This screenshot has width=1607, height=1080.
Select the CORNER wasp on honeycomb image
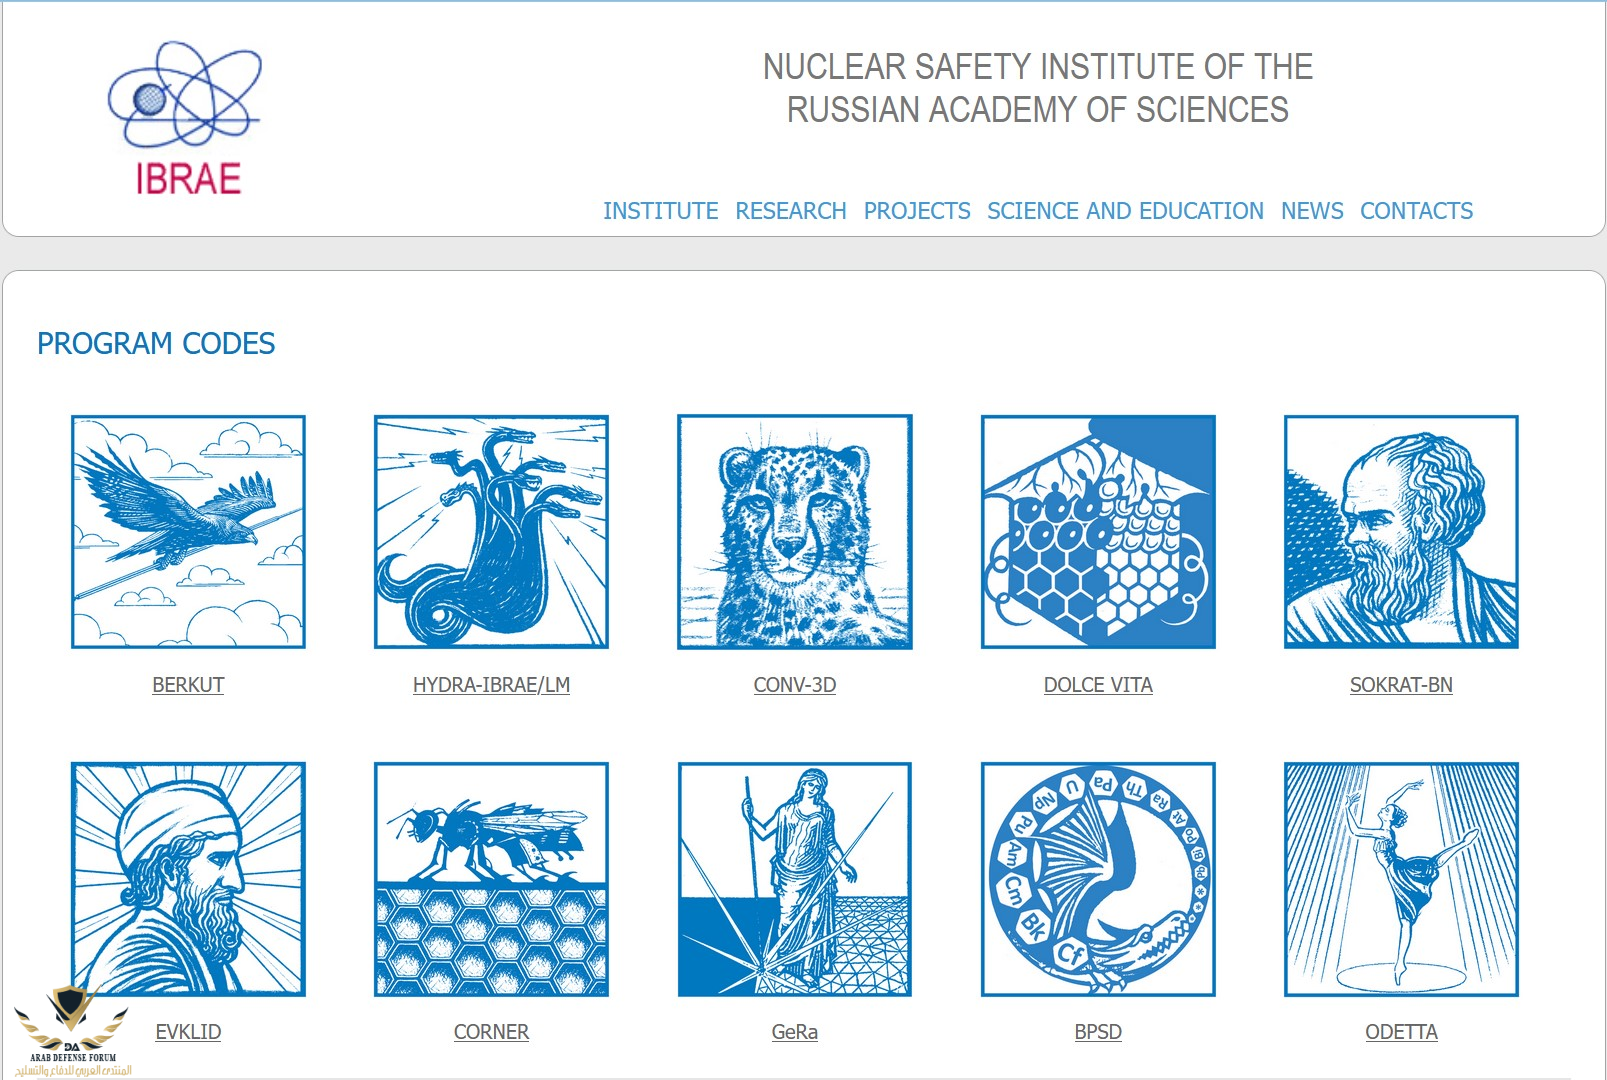click(x=491, y=879)
